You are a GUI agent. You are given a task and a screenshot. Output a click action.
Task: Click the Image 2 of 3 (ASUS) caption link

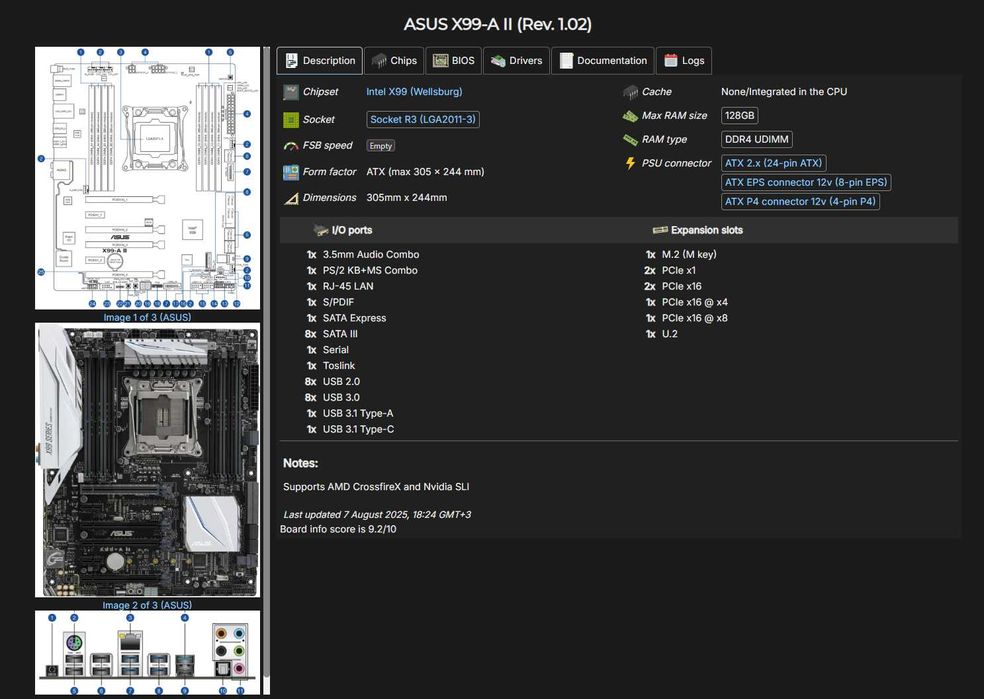point(147,605)
